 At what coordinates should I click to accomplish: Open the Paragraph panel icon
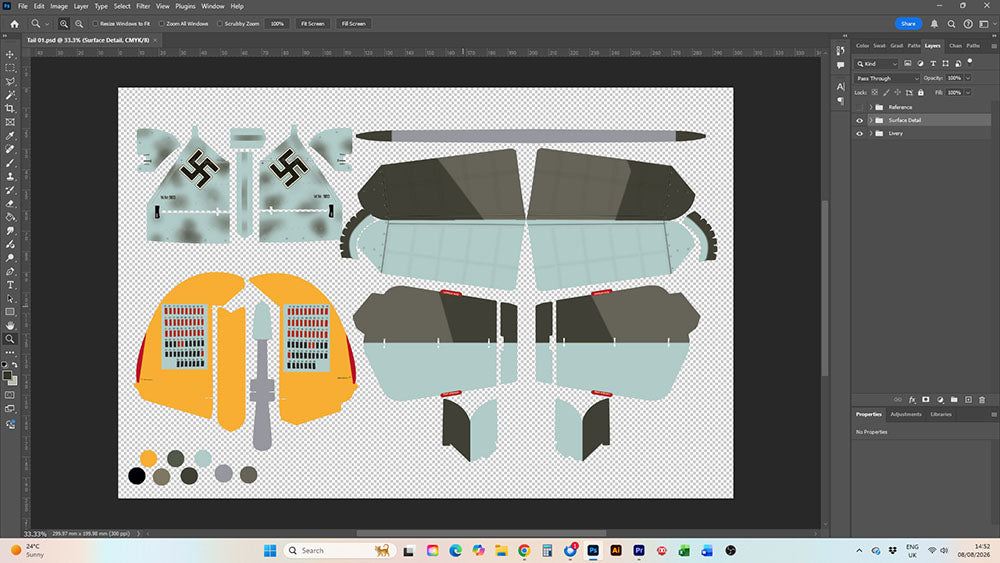841,101
